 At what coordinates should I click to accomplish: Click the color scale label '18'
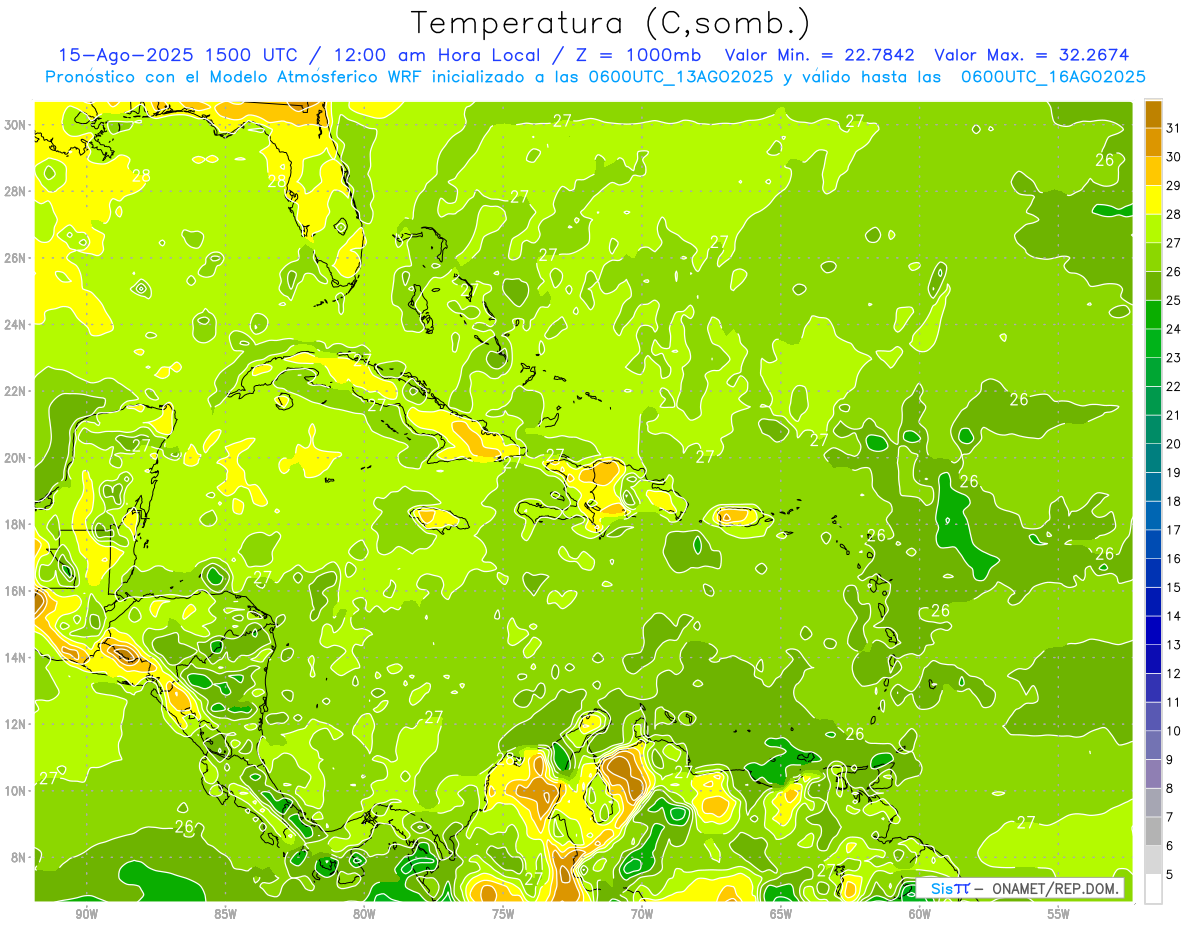point(1173,501)
